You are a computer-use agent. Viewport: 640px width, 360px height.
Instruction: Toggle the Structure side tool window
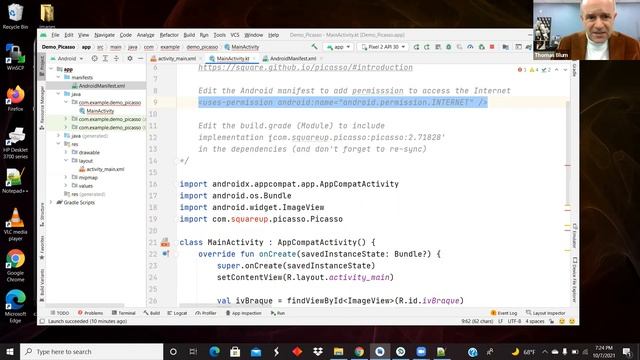pyautogui.click(x=42, y=215)
